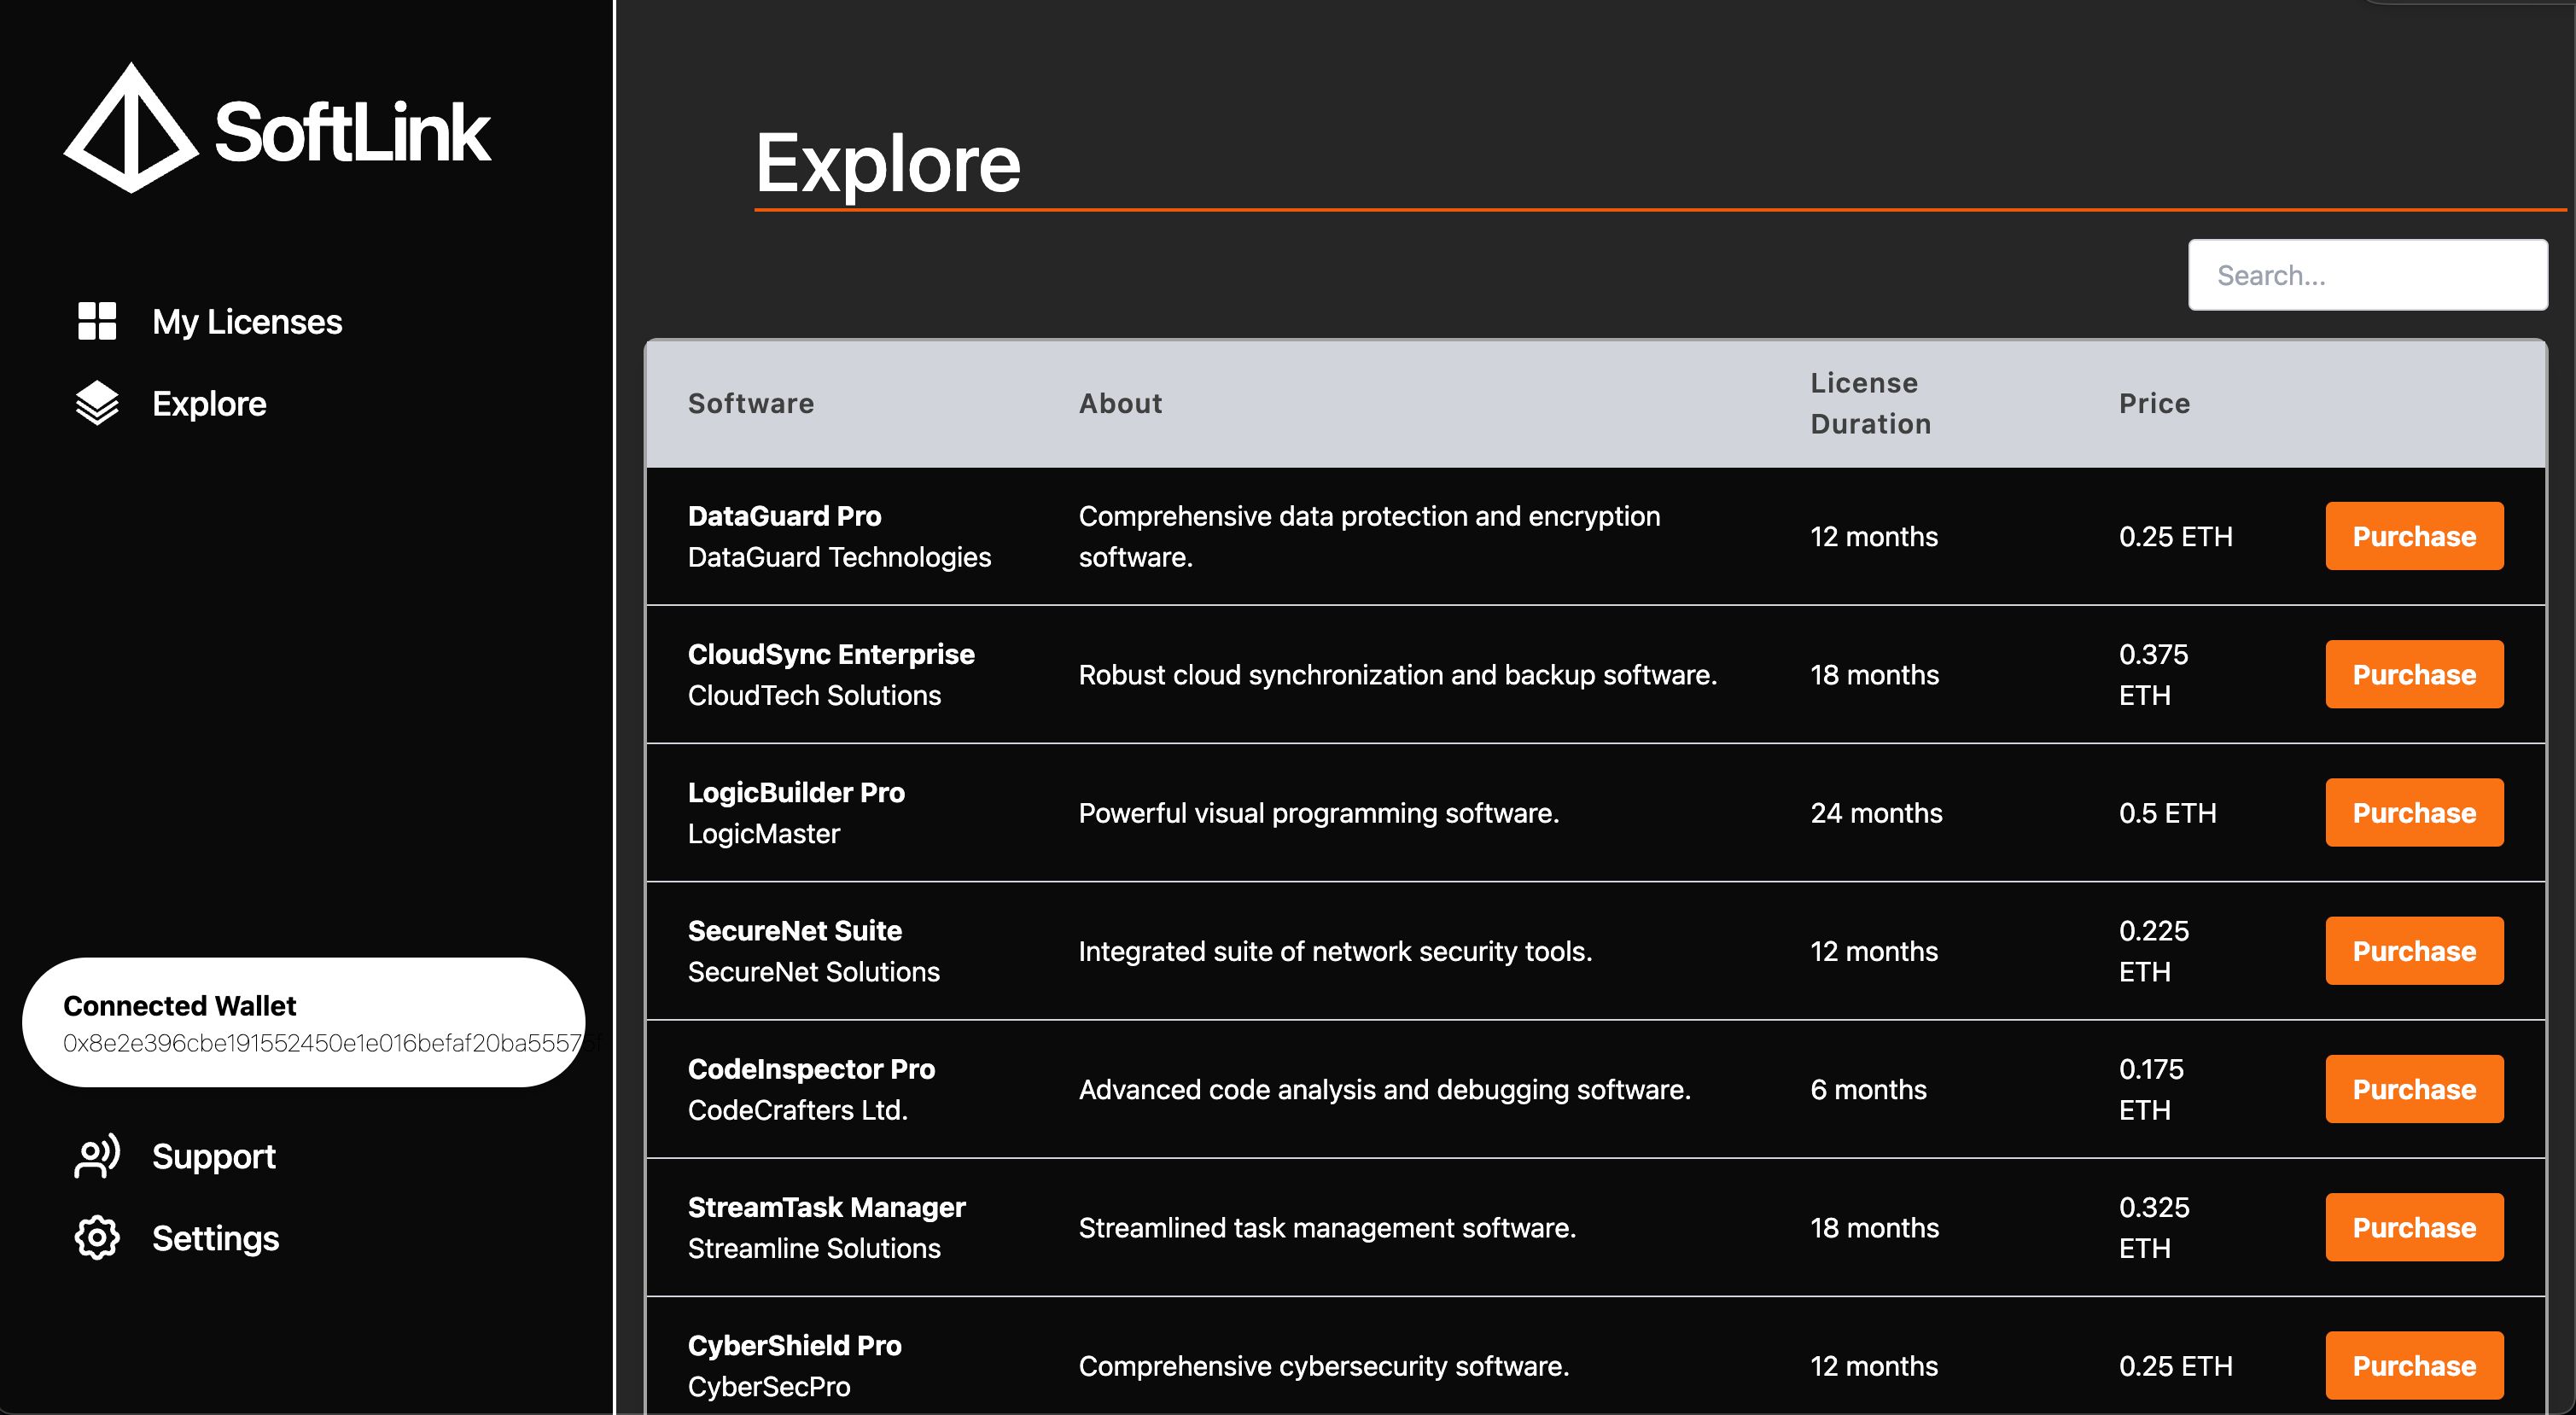Click 'Streamlined task management software.' description
The width and height of the screenshot is (2576, 1415).
(1327, 1227)
